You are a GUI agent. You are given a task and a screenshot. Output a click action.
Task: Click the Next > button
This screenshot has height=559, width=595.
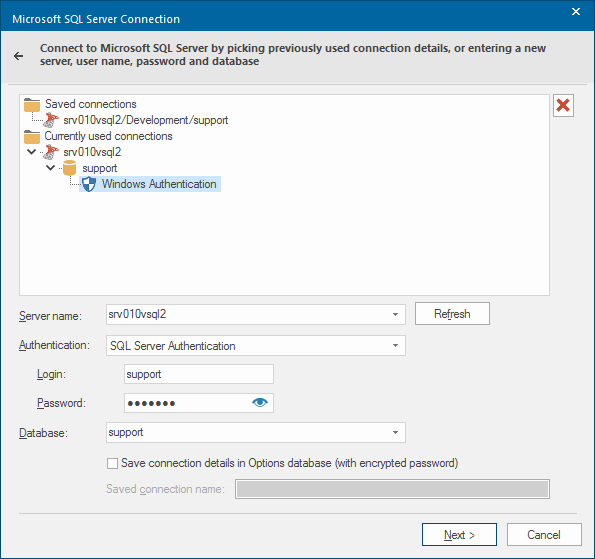click(459, 534)
